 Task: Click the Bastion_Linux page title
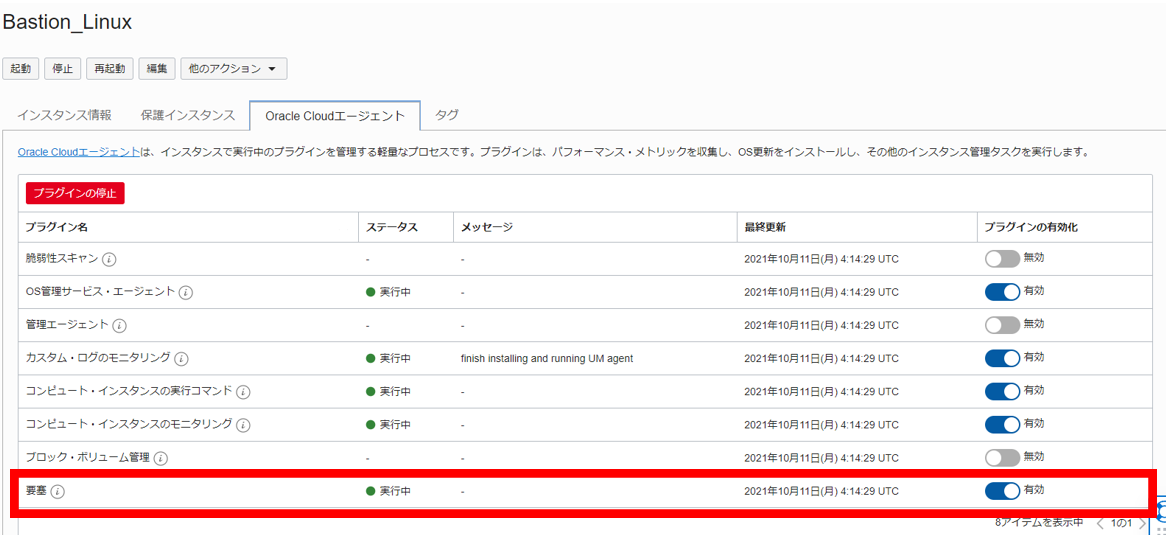(x=68, y=23)
